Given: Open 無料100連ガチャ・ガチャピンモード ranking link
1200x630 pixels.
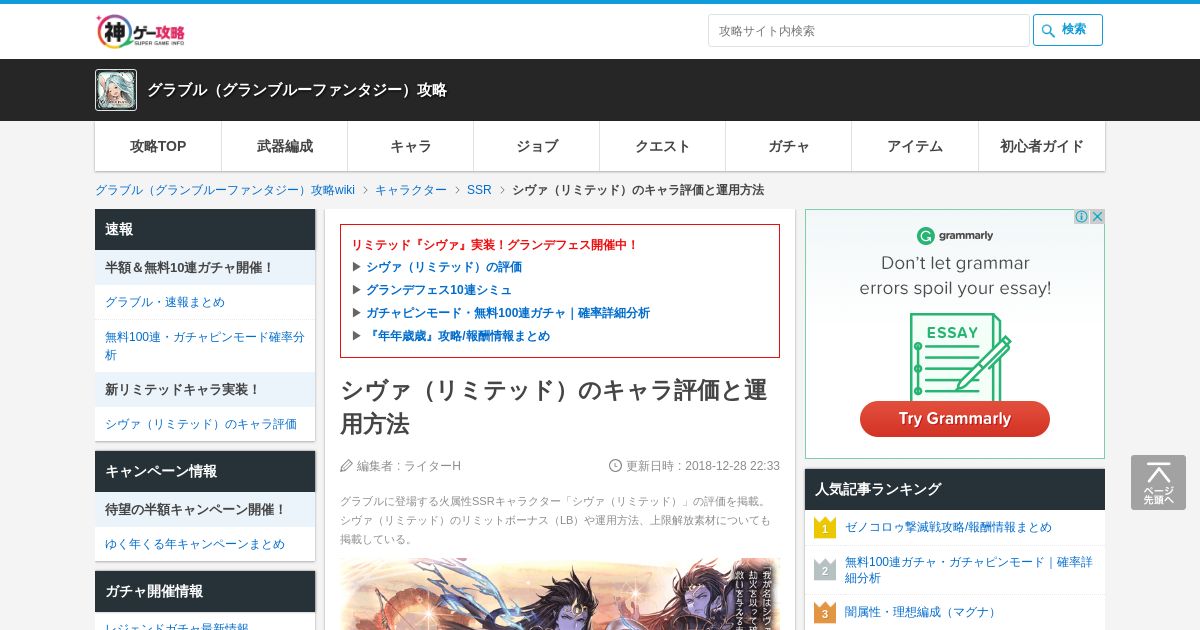Looking at the screenshot, I should [968, 570].
